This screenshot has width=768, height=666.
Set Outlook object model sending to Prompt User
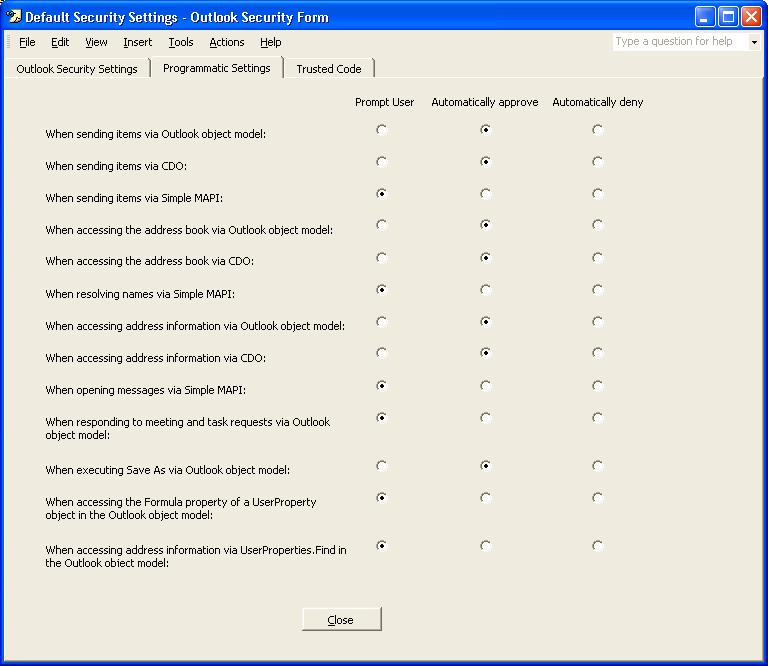click(382, 130)
